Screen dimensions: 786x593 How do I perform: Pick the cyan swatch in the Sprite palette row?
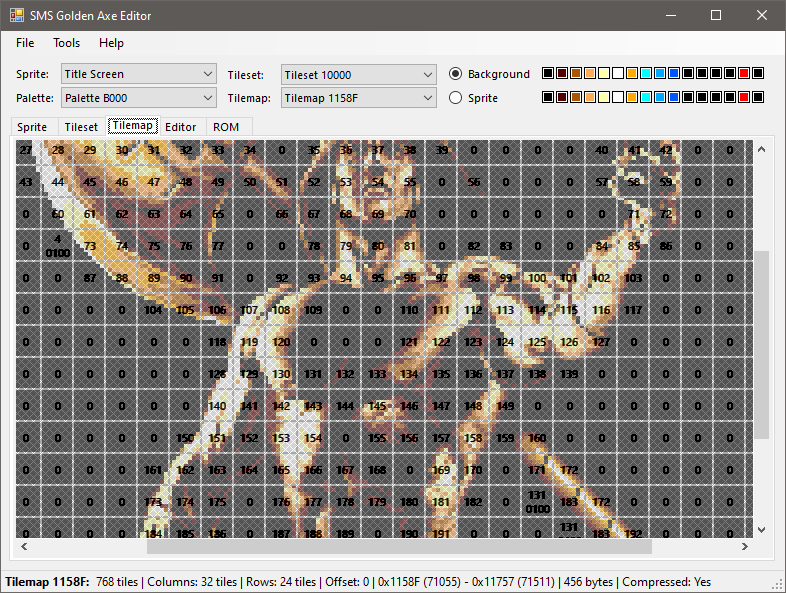pos(646,97)
